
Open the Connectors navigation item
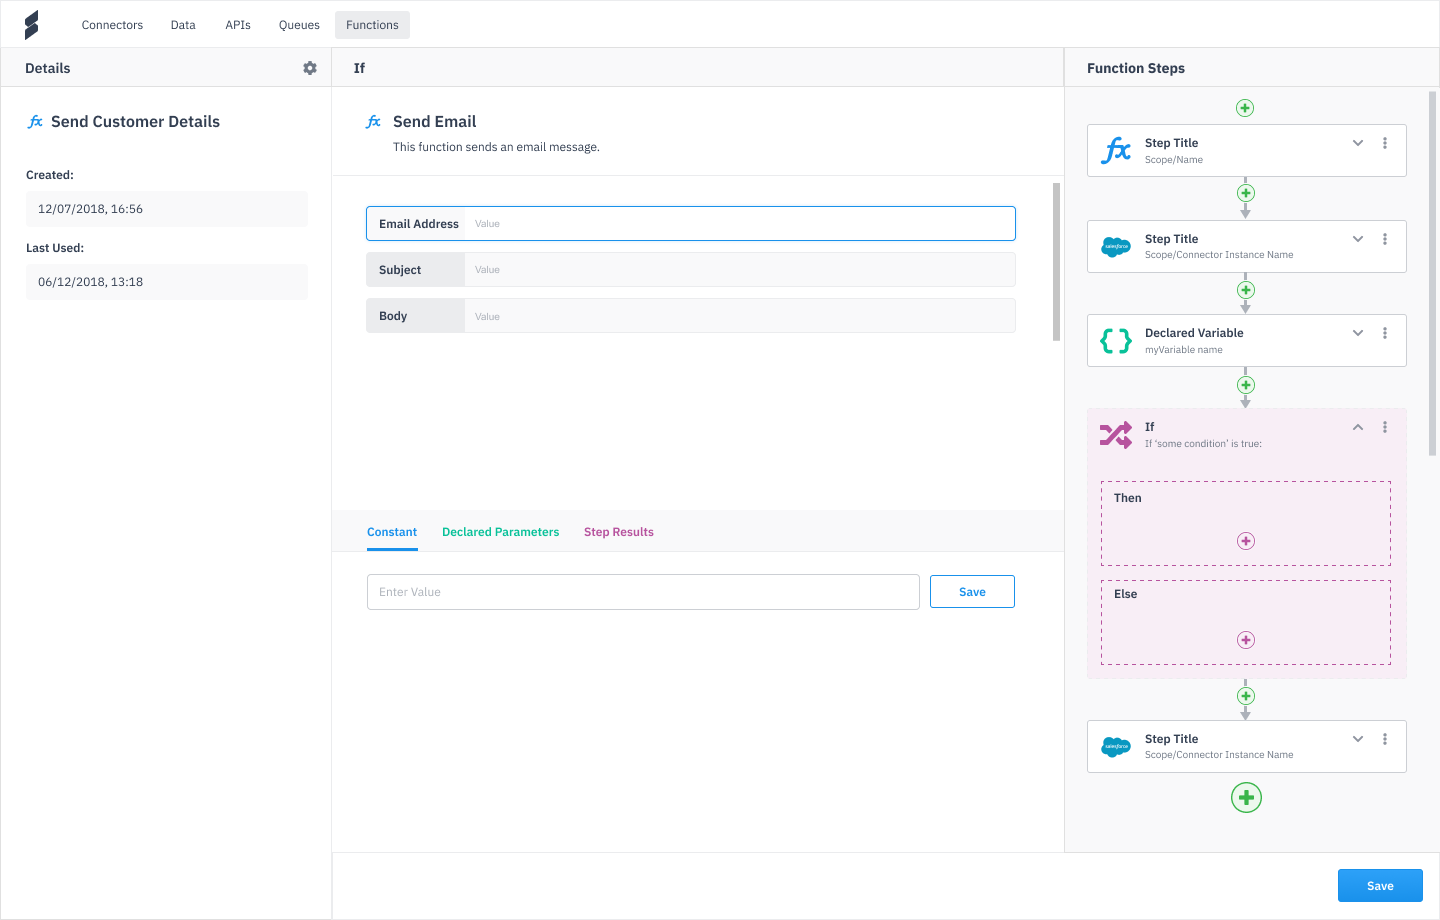pos(111,24)
